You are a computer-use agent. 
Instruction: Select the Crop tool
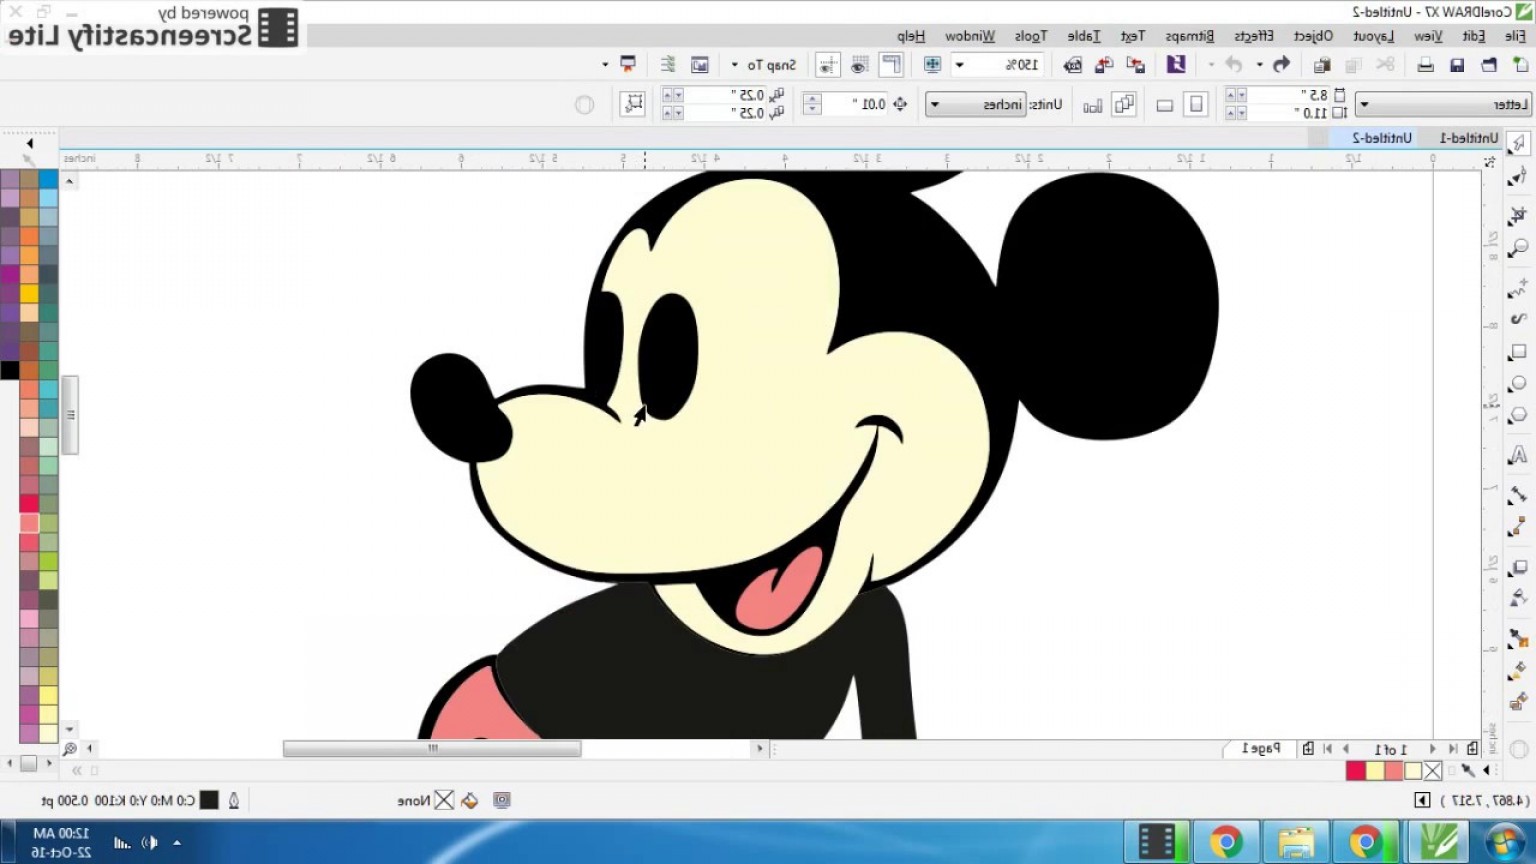1518,214
